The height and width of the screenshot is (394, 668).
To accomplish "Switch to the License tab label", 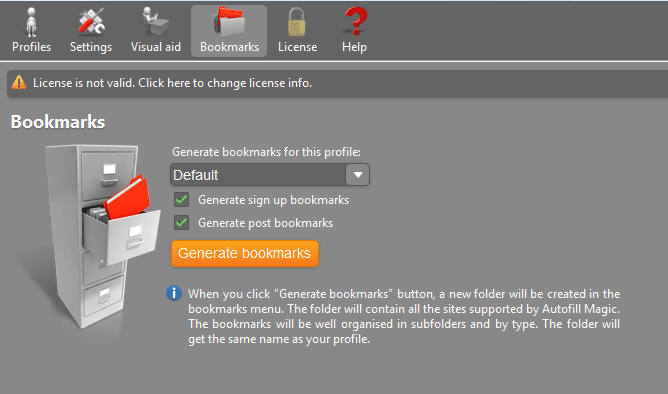I will [x=298, y=47].
